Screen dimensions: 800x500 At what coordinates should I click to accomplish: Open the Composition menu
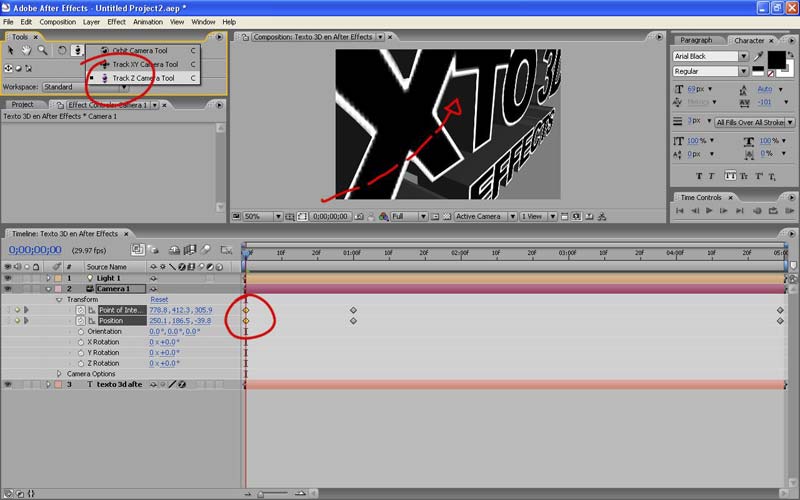57,22
